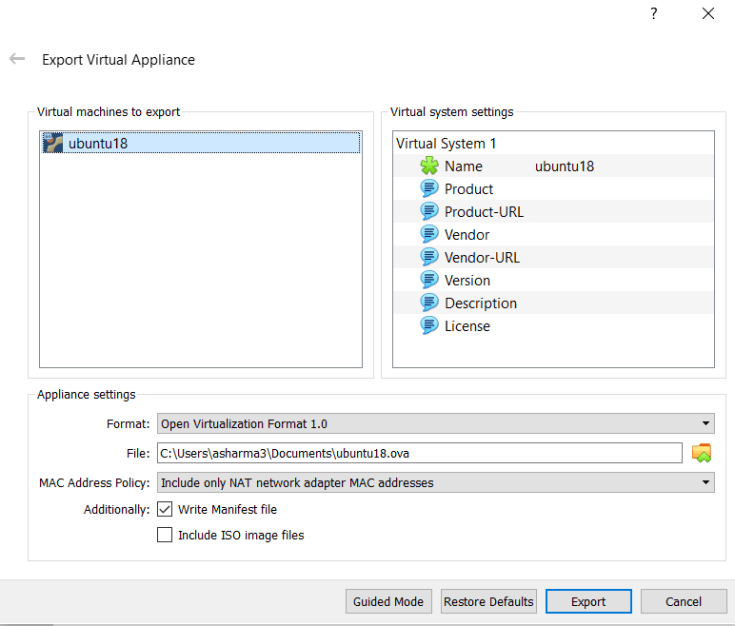Switch to Guided Mode
The width and height of the screenshot is (735, 626).
pos(388,602)
